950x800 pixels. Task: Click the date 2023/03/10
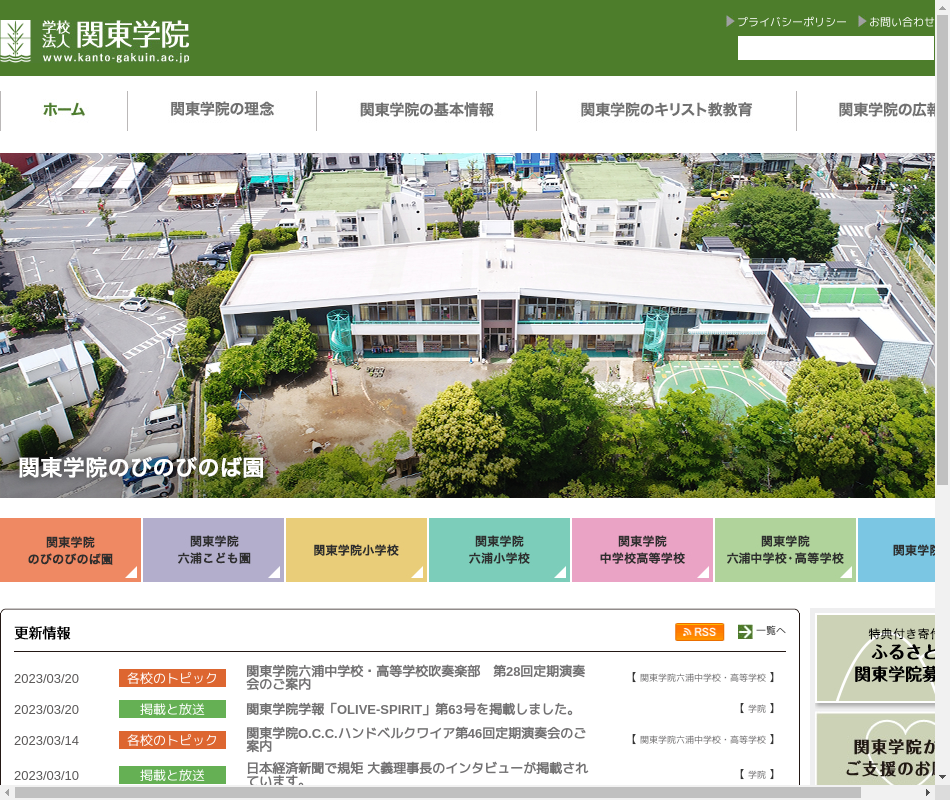pyautogui.click(x=47, y=776)
